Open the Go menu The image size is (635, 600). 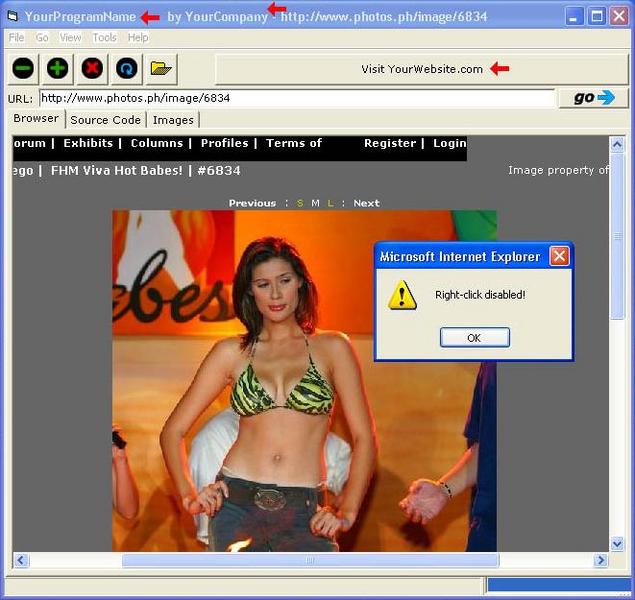(42, 37)
